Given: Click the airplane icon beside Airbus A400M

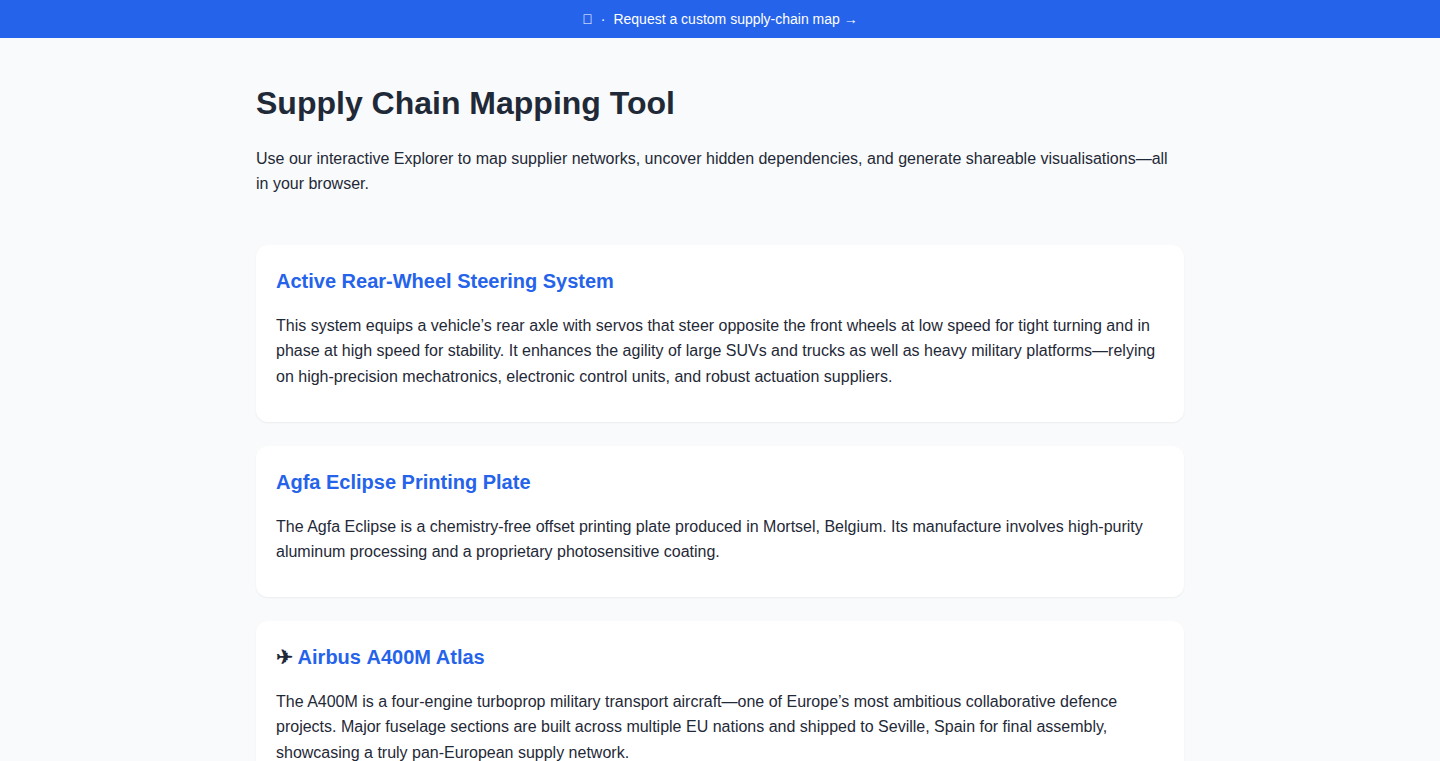Looking at the screenshot, I should pyautogui.click(x=284, y=657).
